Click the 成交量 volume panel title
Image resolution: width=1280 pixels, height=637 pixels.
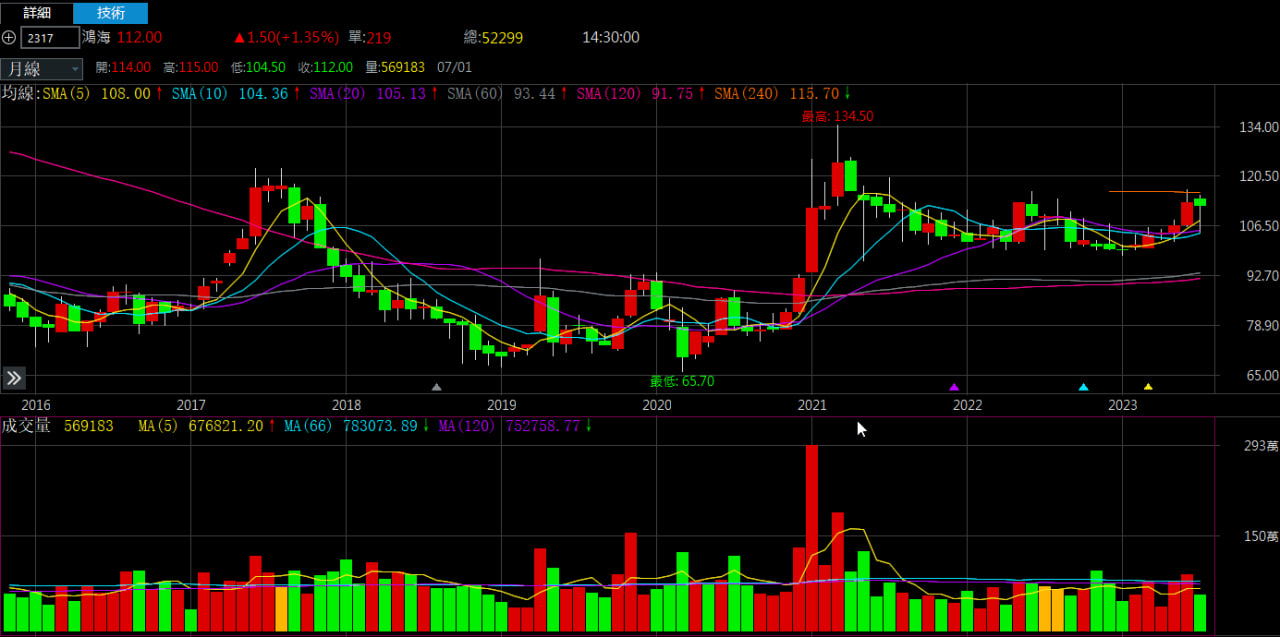click(x=26, y=426)
